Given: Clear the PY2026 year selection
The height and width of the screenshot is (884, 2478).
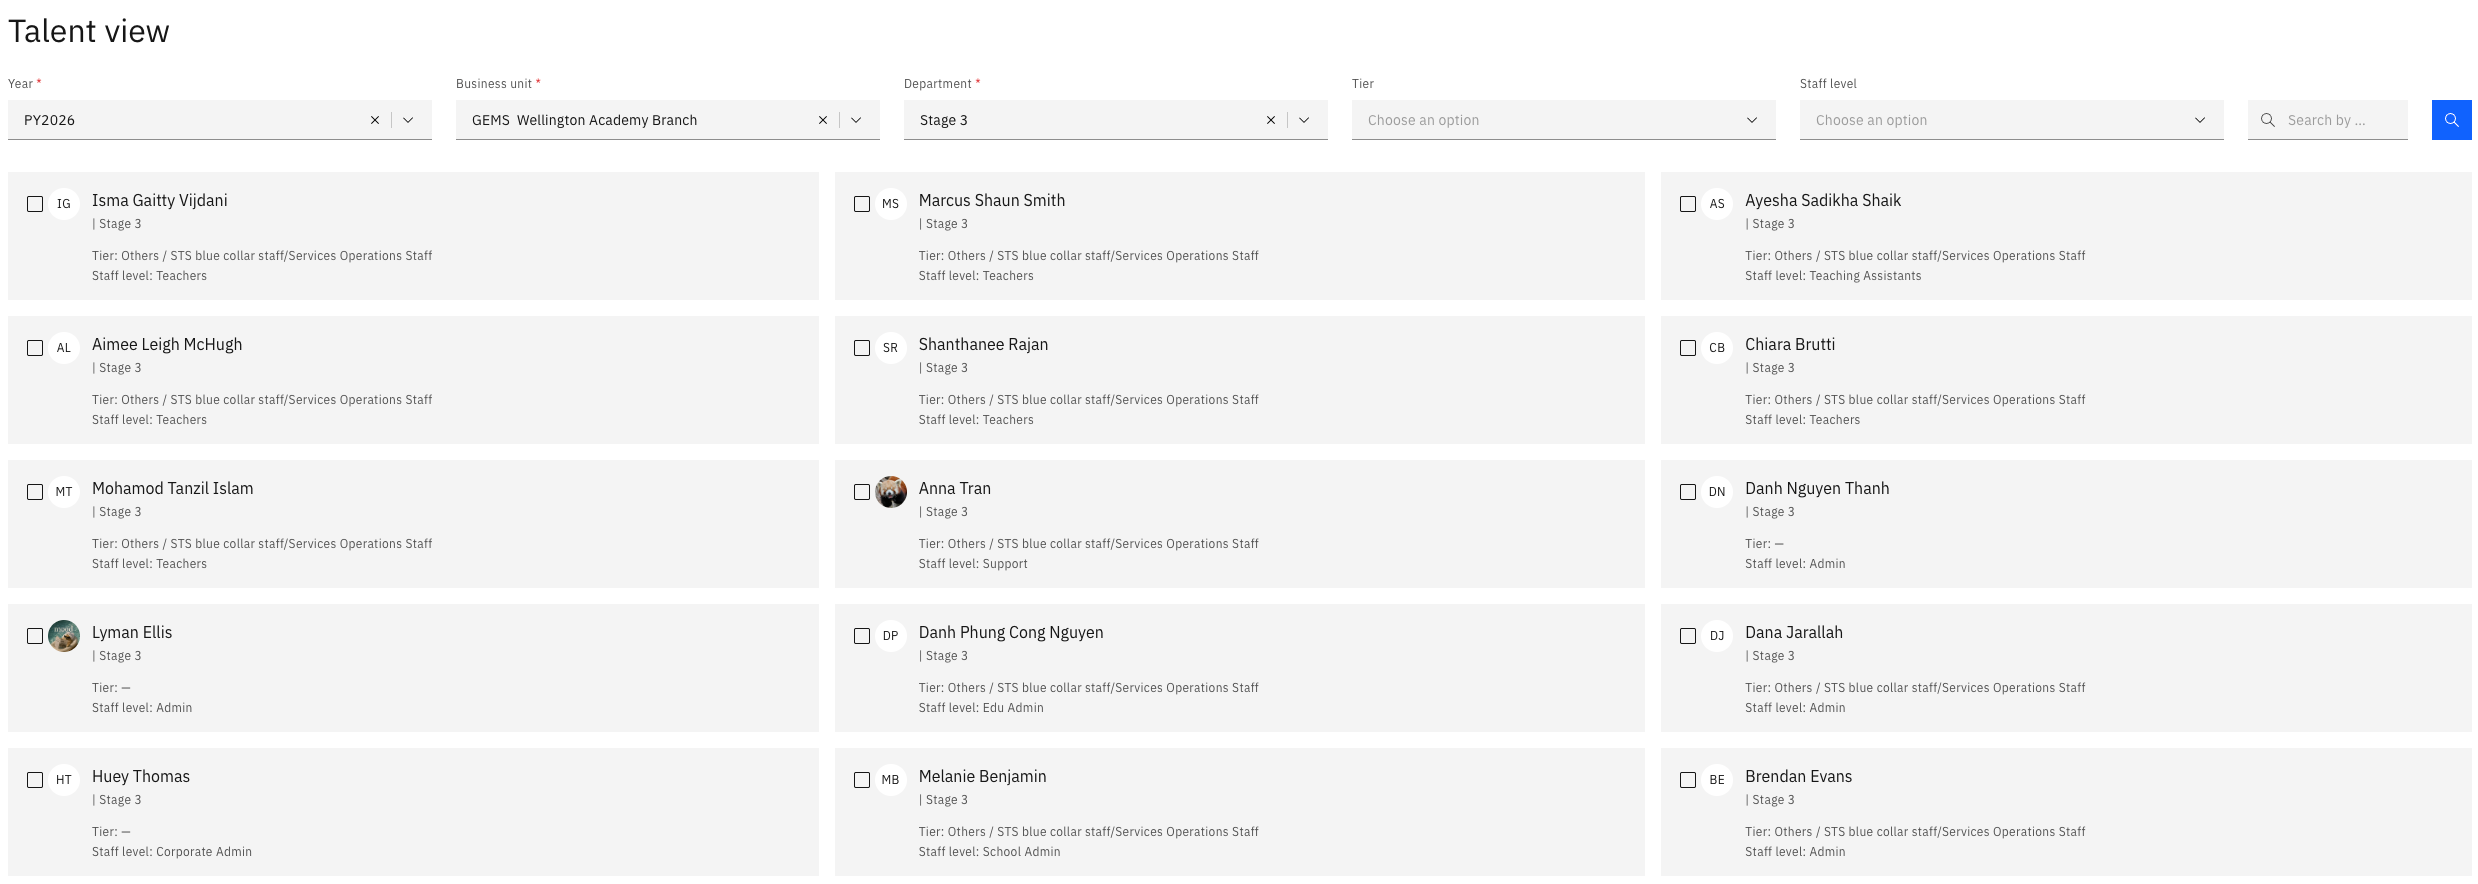Looking at the screenshot, I should pyautogui.click(x=375, y=120).
